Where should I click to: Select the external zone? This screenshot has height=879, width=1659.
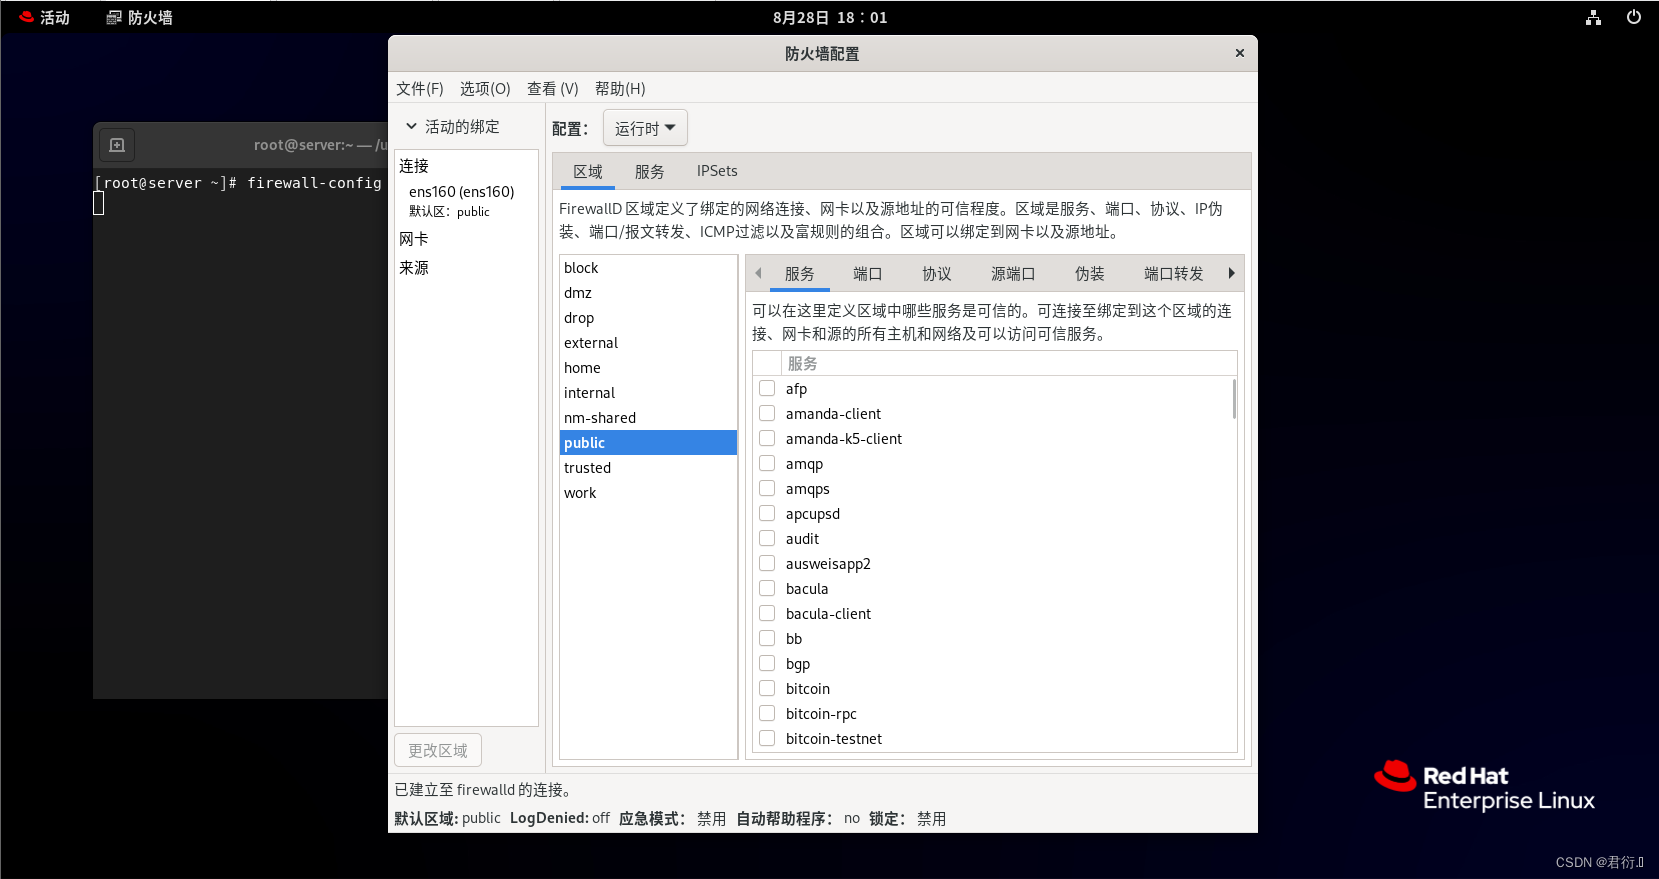pyautogui.click(x=648, y=343)
